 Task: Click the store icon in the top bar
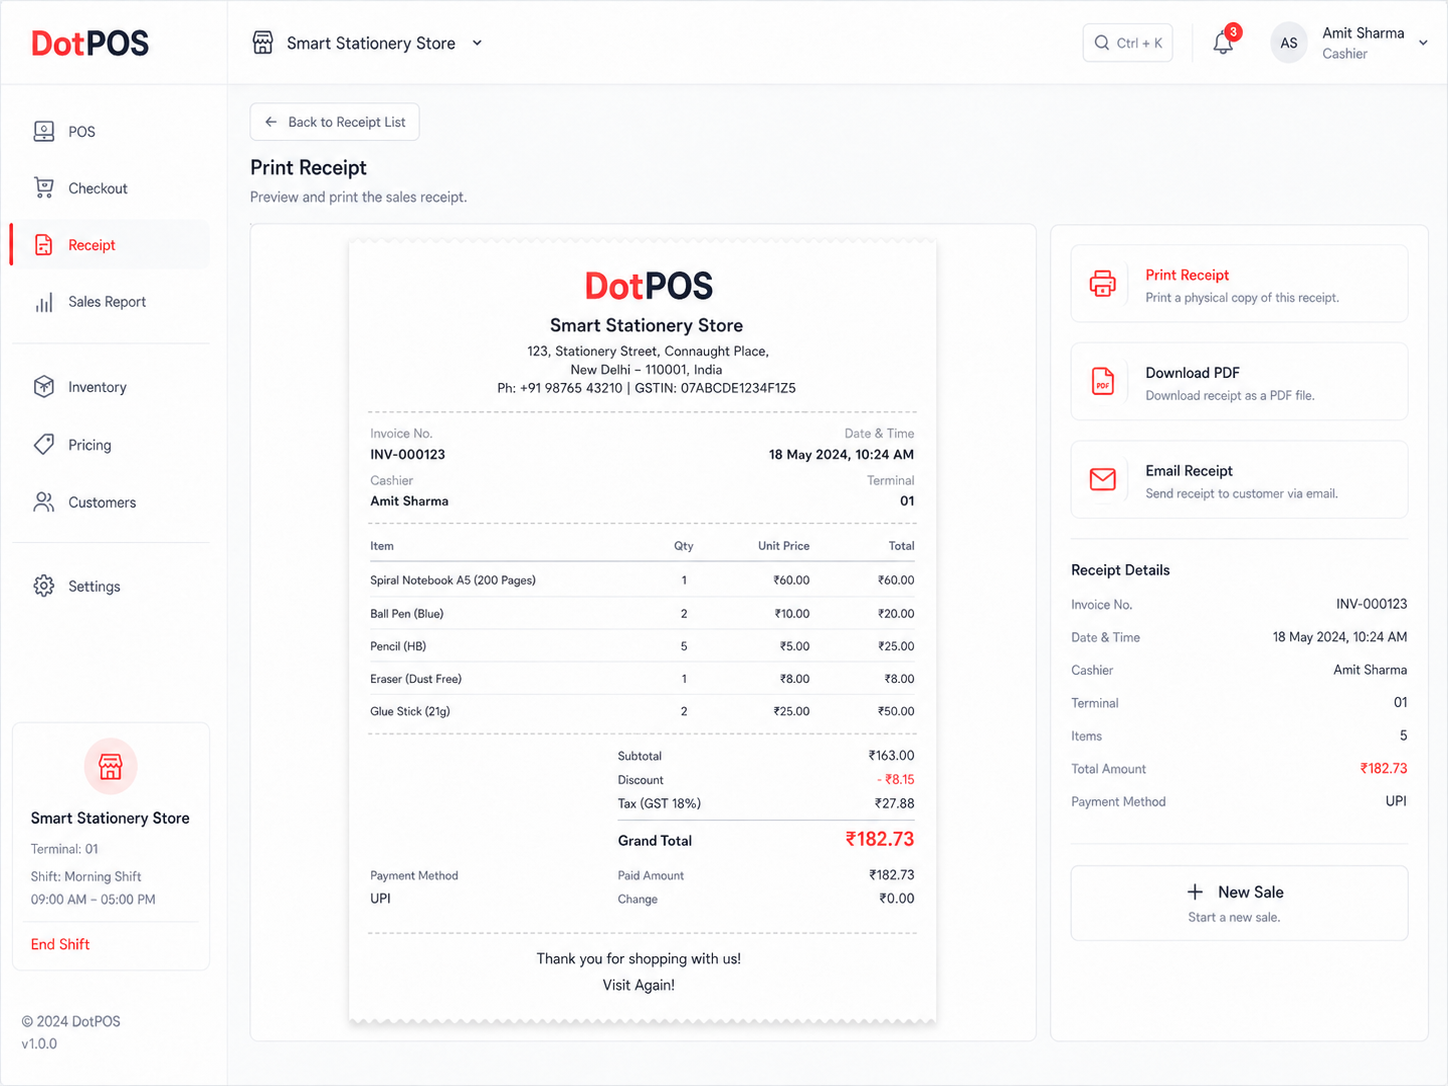[263, 43]
